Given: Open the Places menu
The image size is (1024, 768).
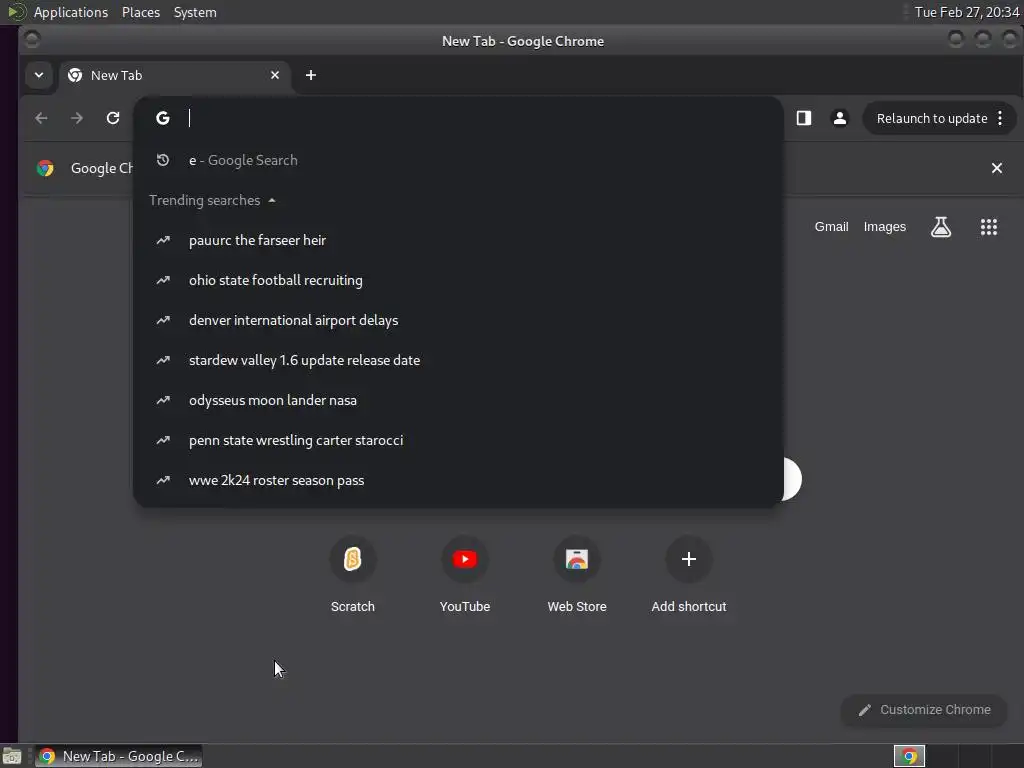Looking at the screenshot, I should 141,12.
